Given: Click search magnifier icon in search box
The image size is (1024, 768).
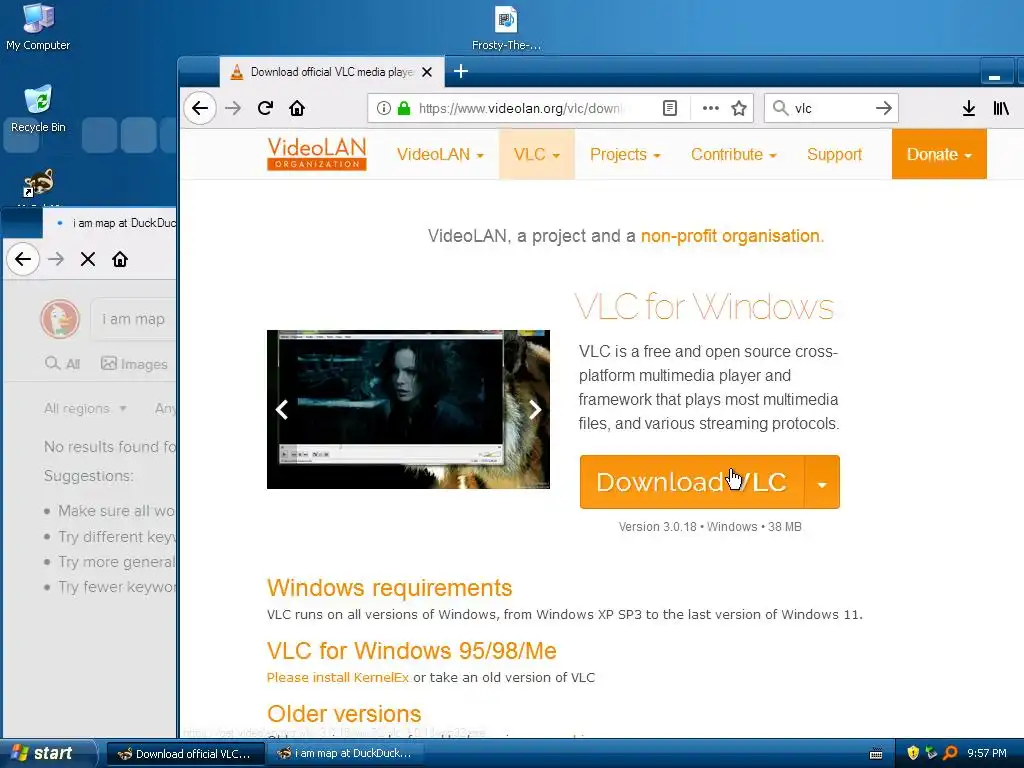Looking at the screenshot, I should 780,108.
